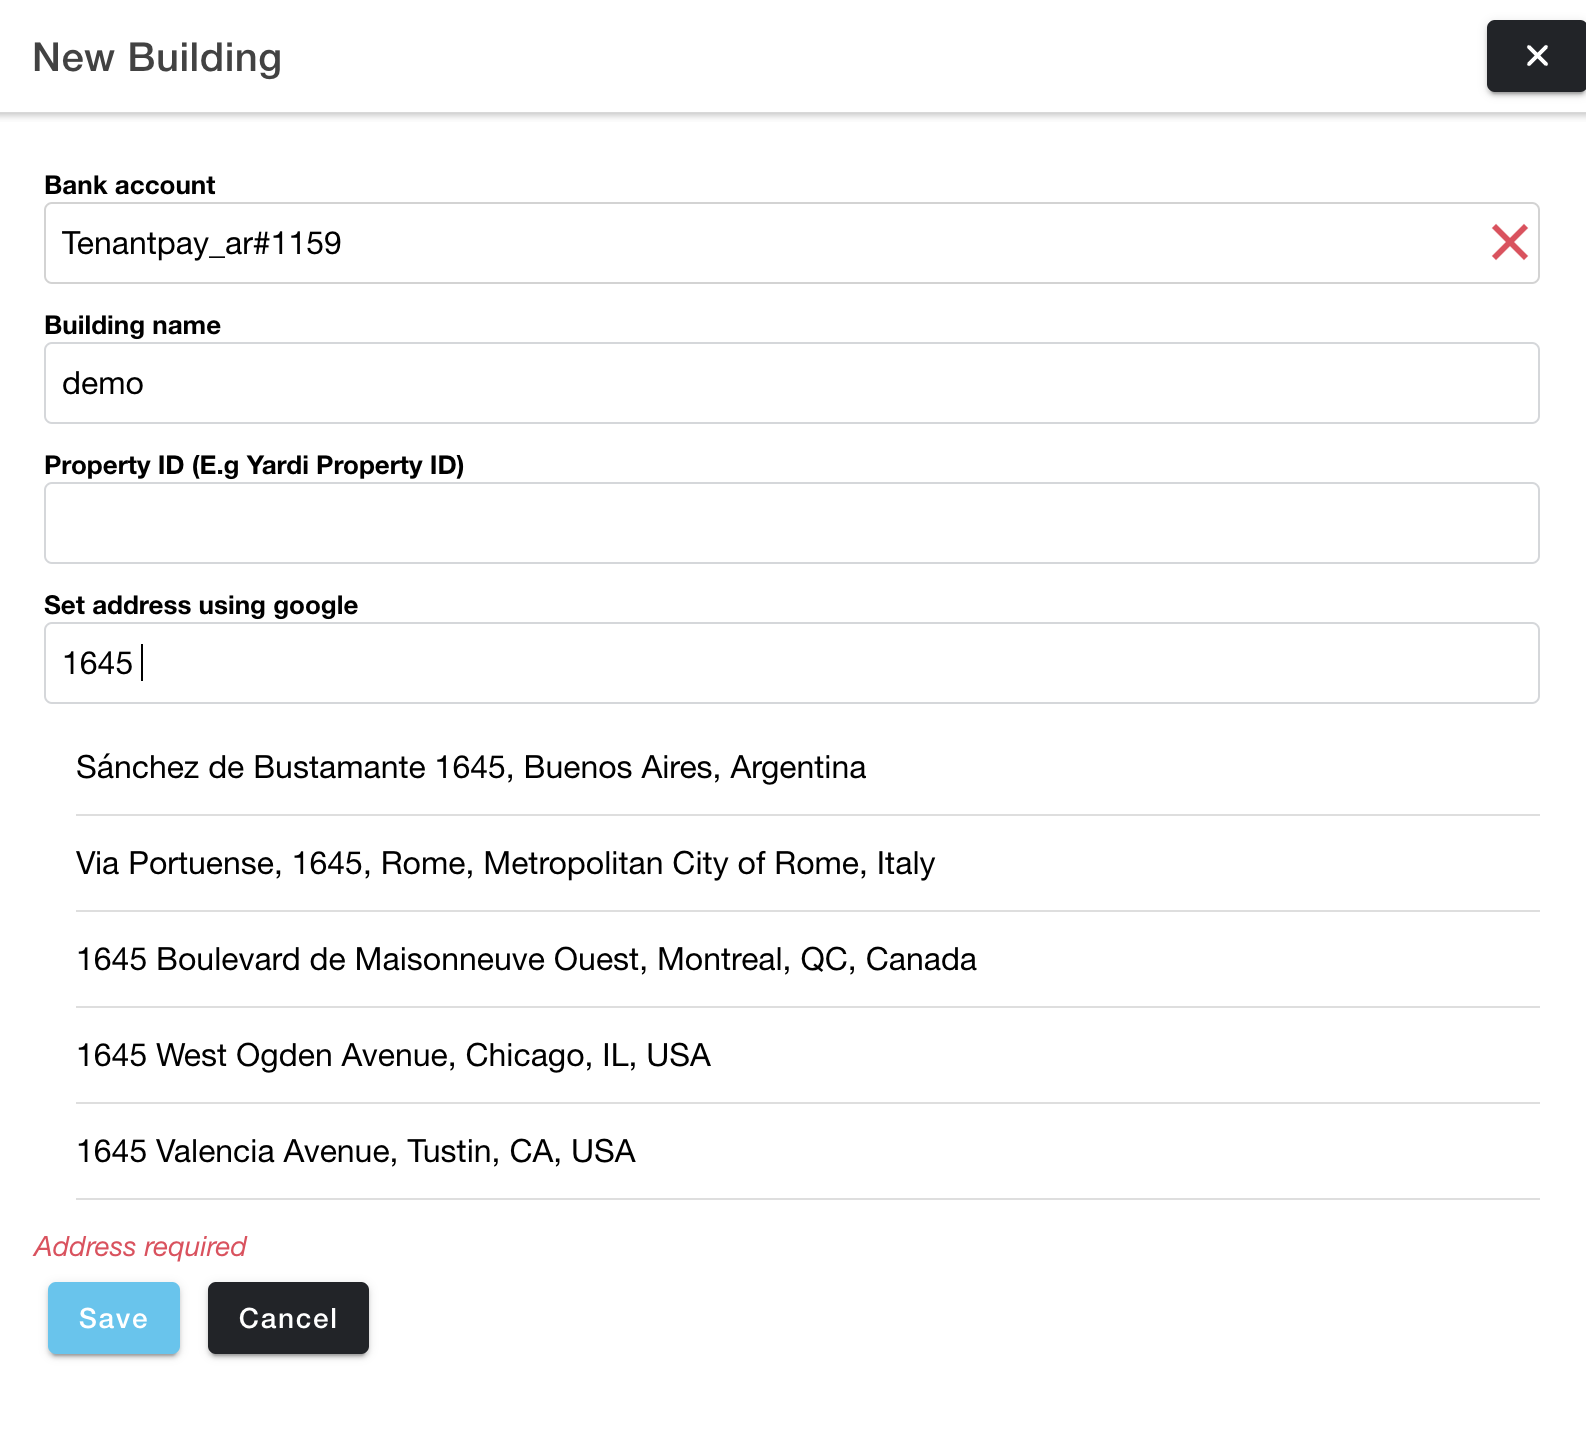Click the New Building dialog title

(157, 57)
